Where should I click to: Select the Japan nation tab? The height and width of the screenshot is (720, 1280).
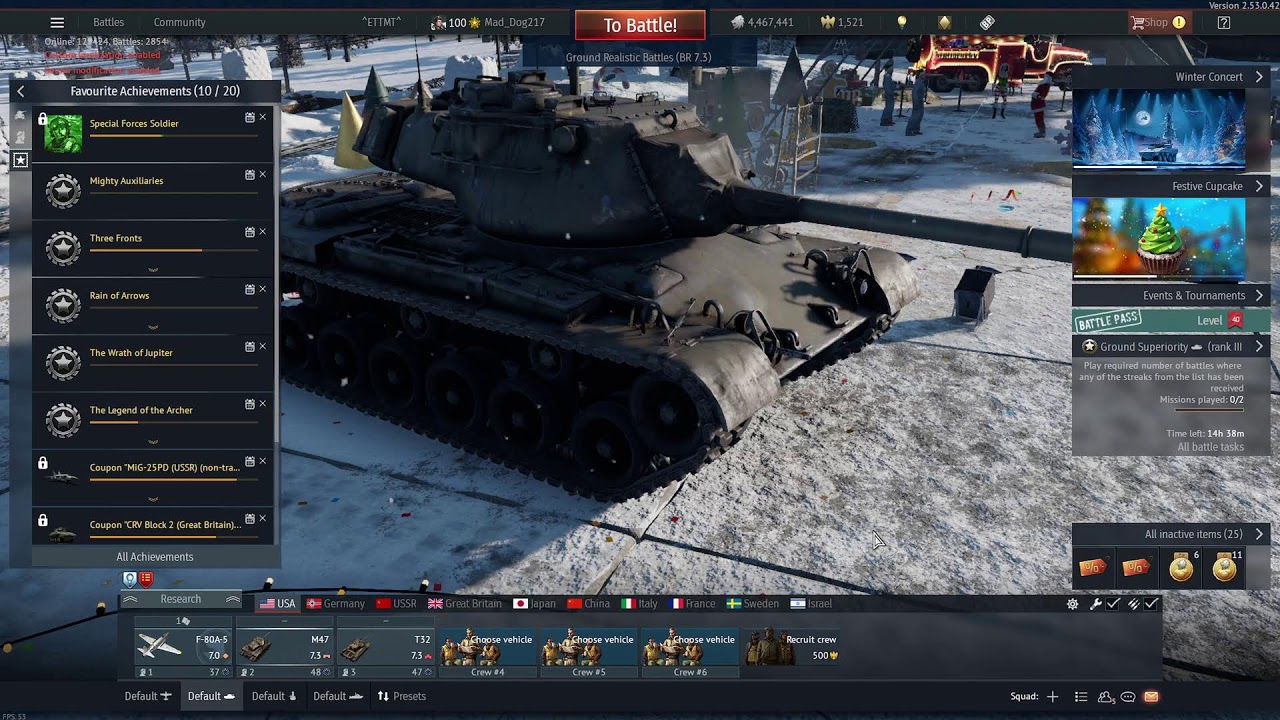pyautogui.click(x=535, y=604)
